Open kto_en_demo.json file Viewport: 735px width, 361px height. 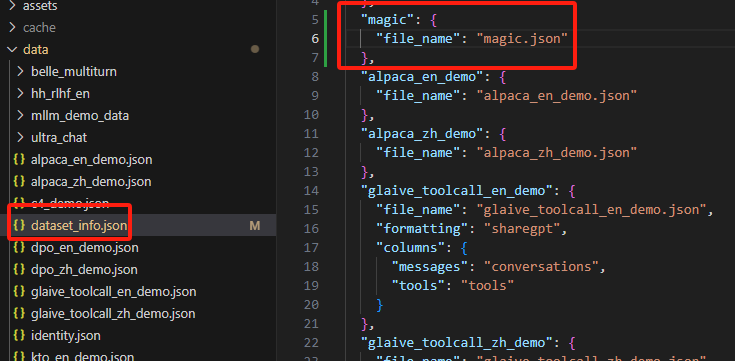(82, 357)
